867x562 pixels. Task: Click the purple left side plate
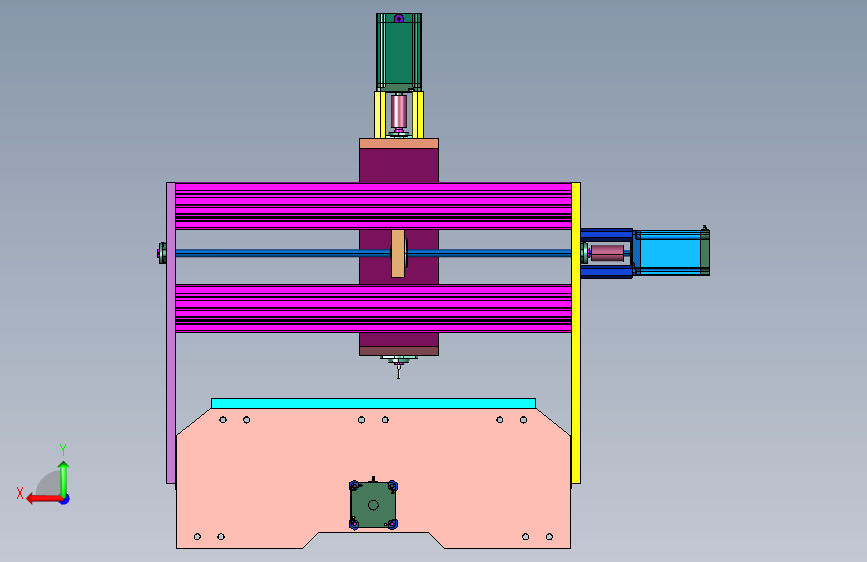click(x=171, y=333)
